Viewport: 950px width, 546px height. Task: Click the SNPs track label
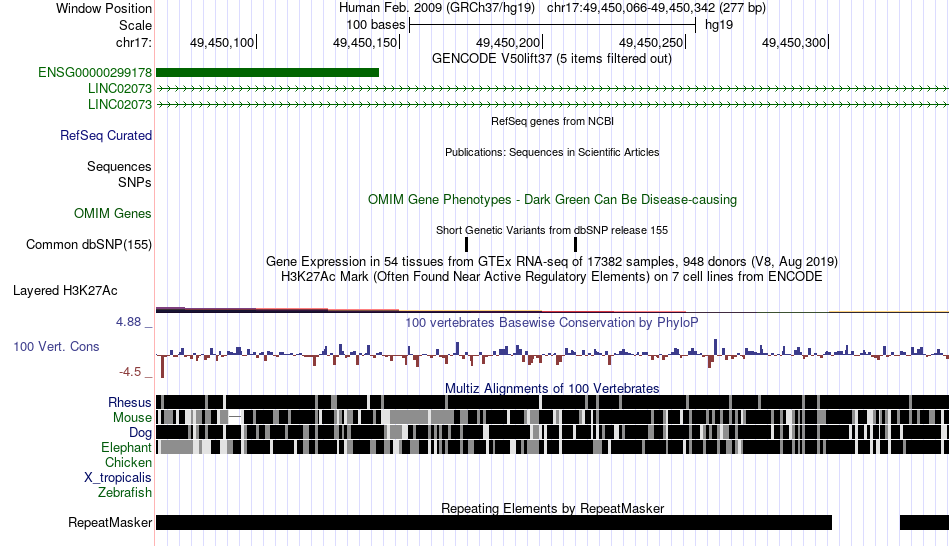click(x=135, y=182)
